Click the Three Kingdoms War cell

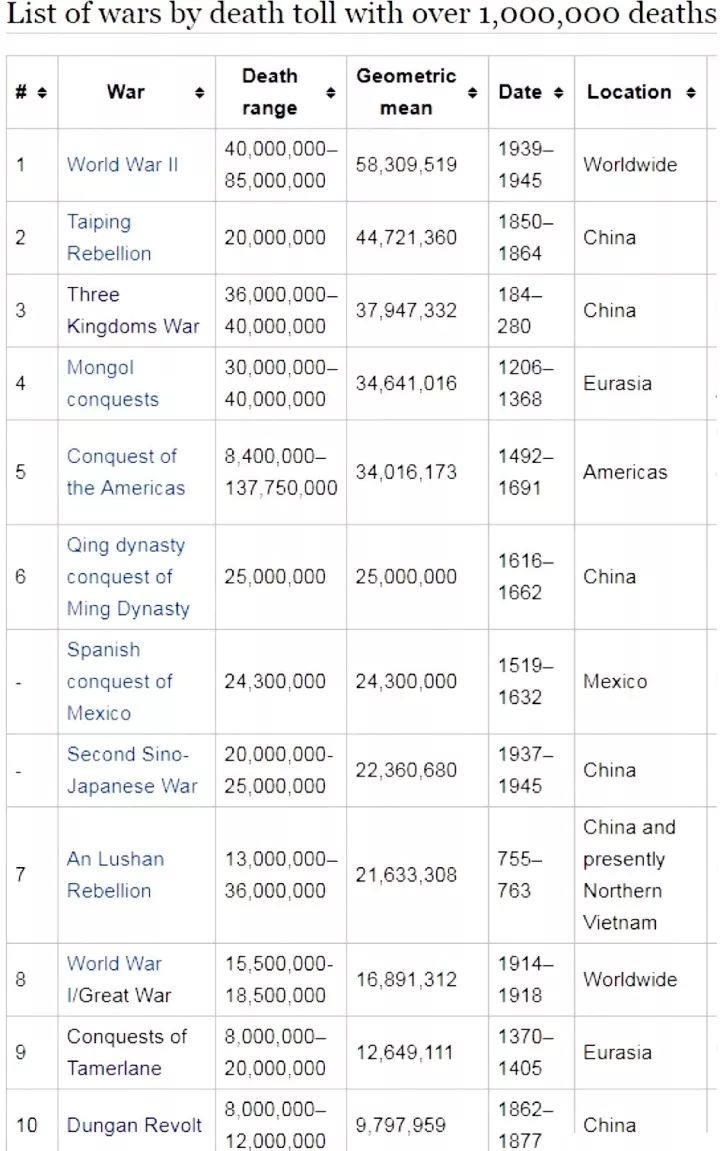pyautogui.click(x=133, y=310)
